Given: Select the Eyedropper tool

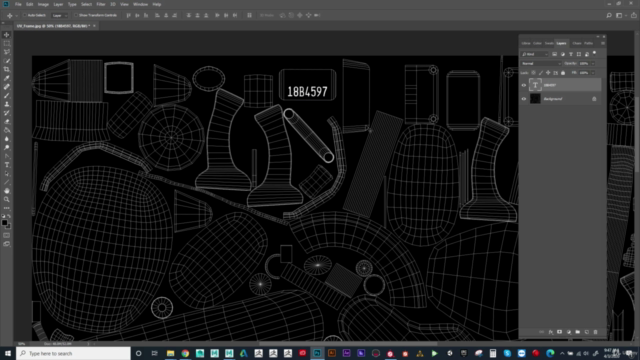Looking at the screenshot, I should point(7,78).
